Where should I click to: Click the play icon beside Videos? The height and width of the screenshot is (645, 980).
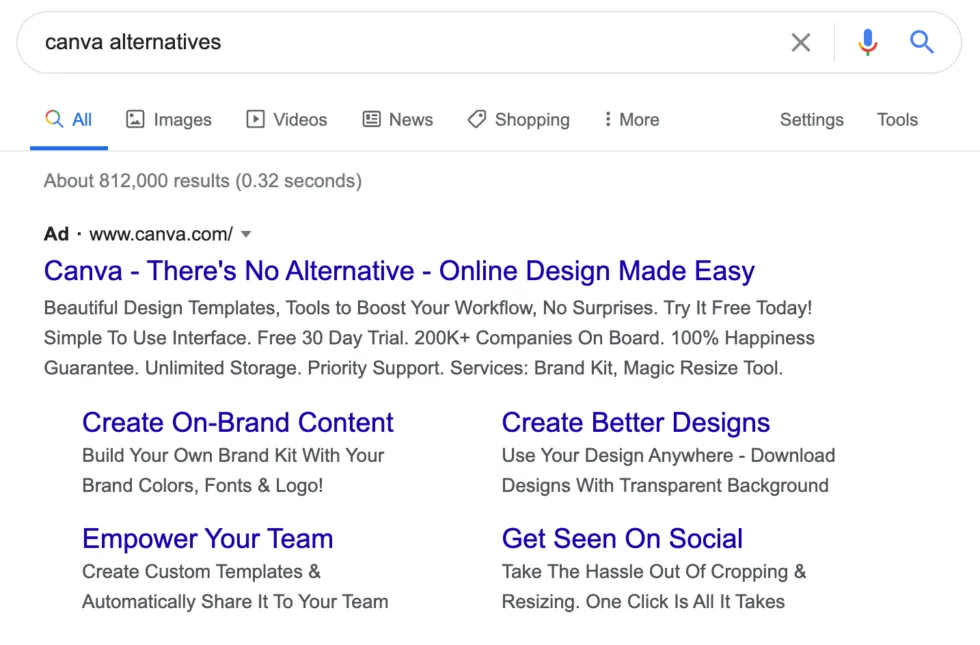click(255, 119)
